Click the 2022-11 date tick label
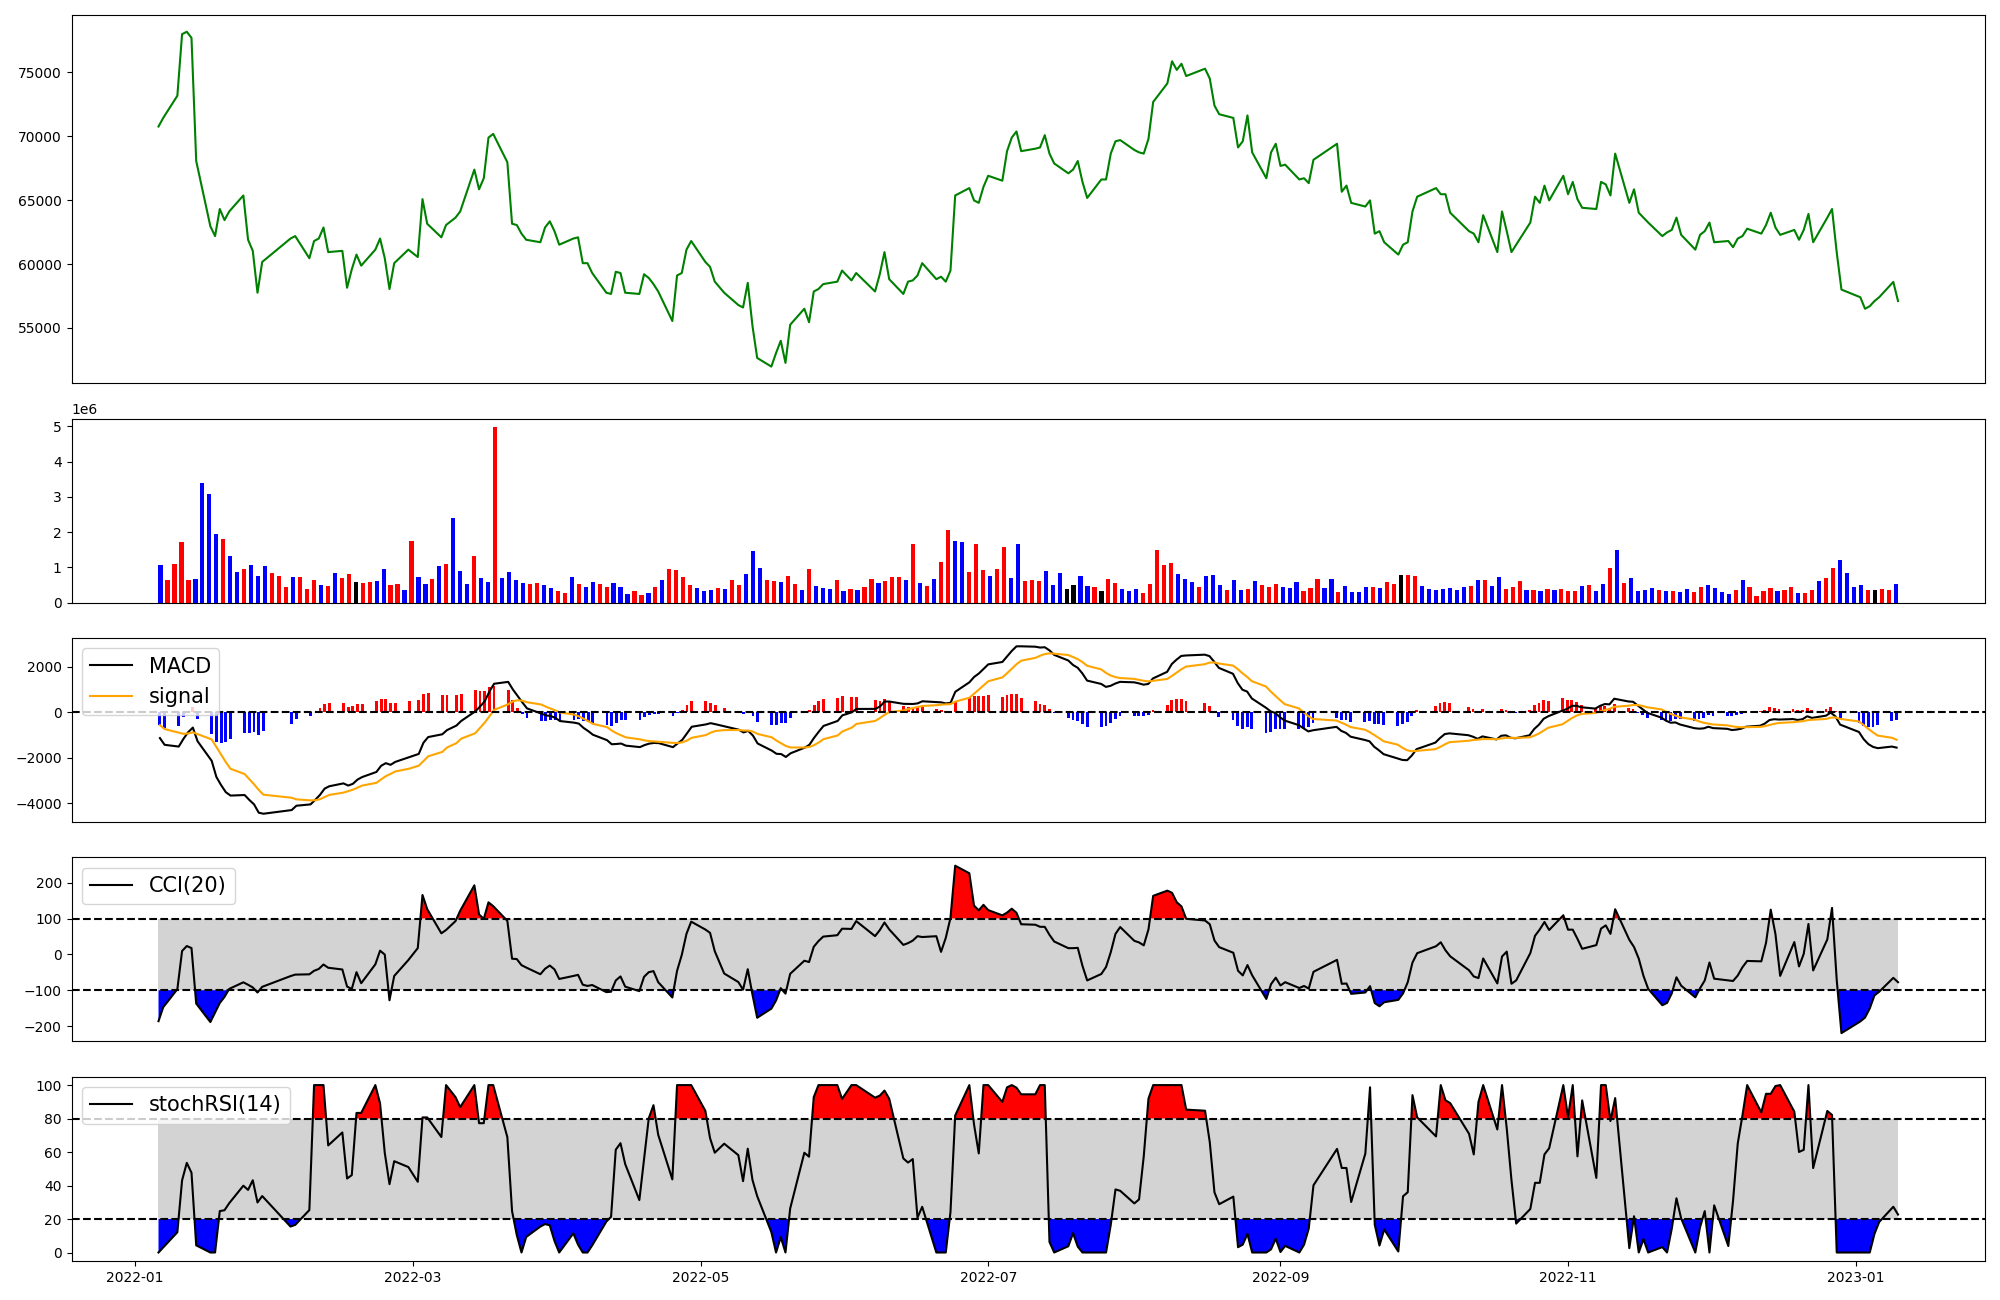The image size is (2000, 1300). (1567, 1277)
